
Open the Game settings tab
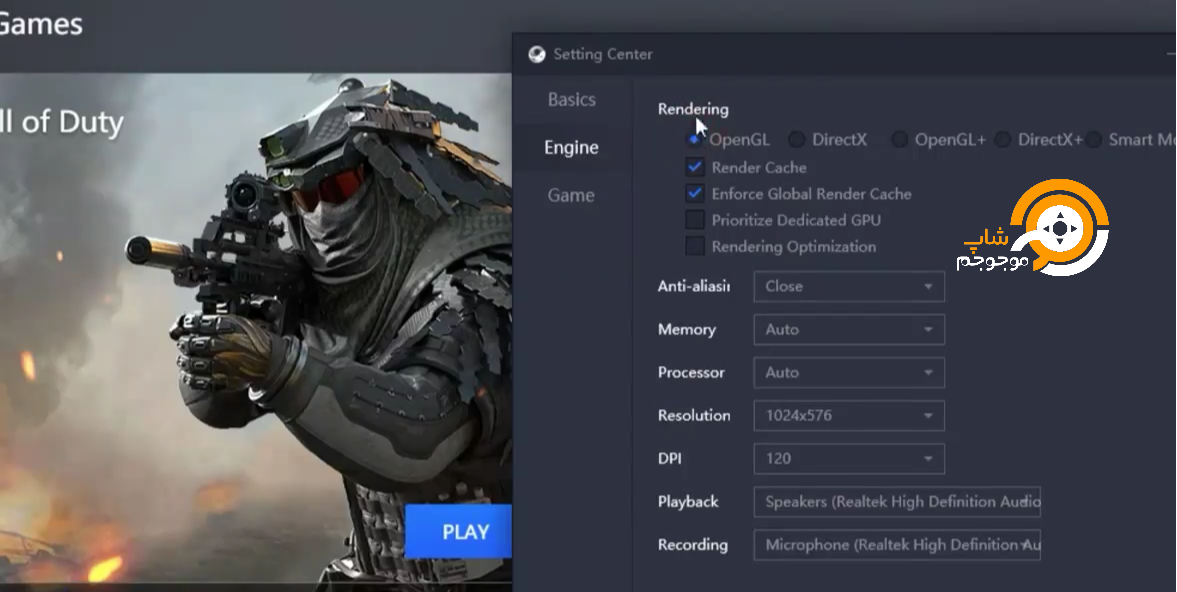tap(572, 196)
